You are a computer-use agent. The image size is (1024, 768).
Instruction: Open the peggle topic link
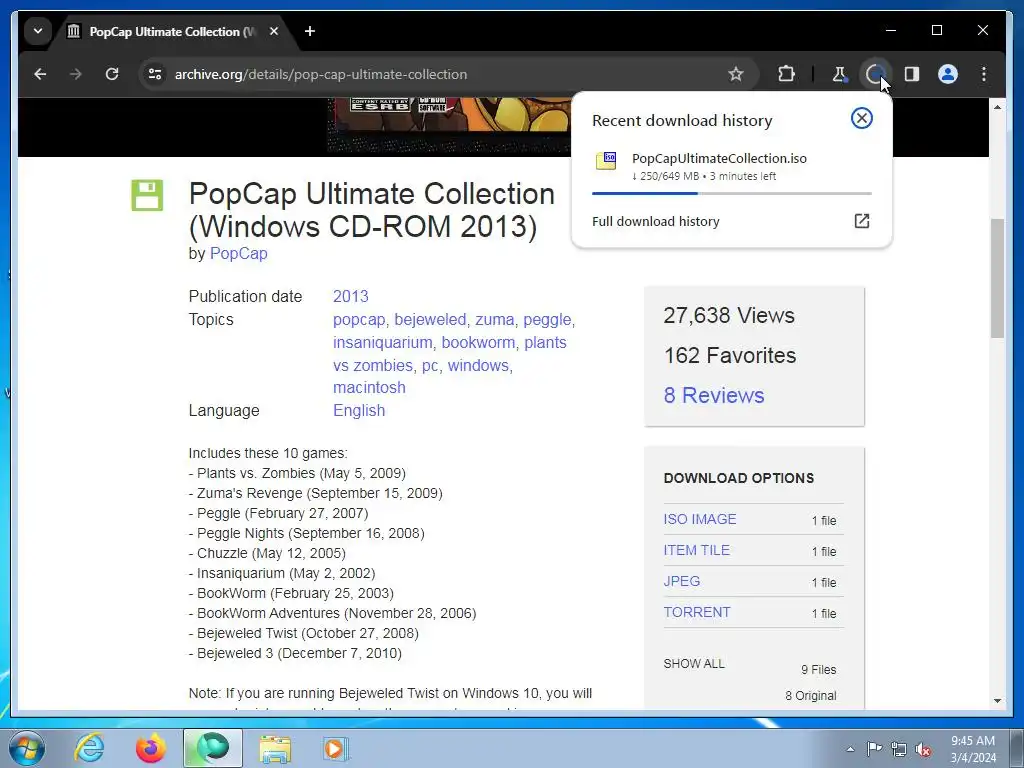coord(547,320)
